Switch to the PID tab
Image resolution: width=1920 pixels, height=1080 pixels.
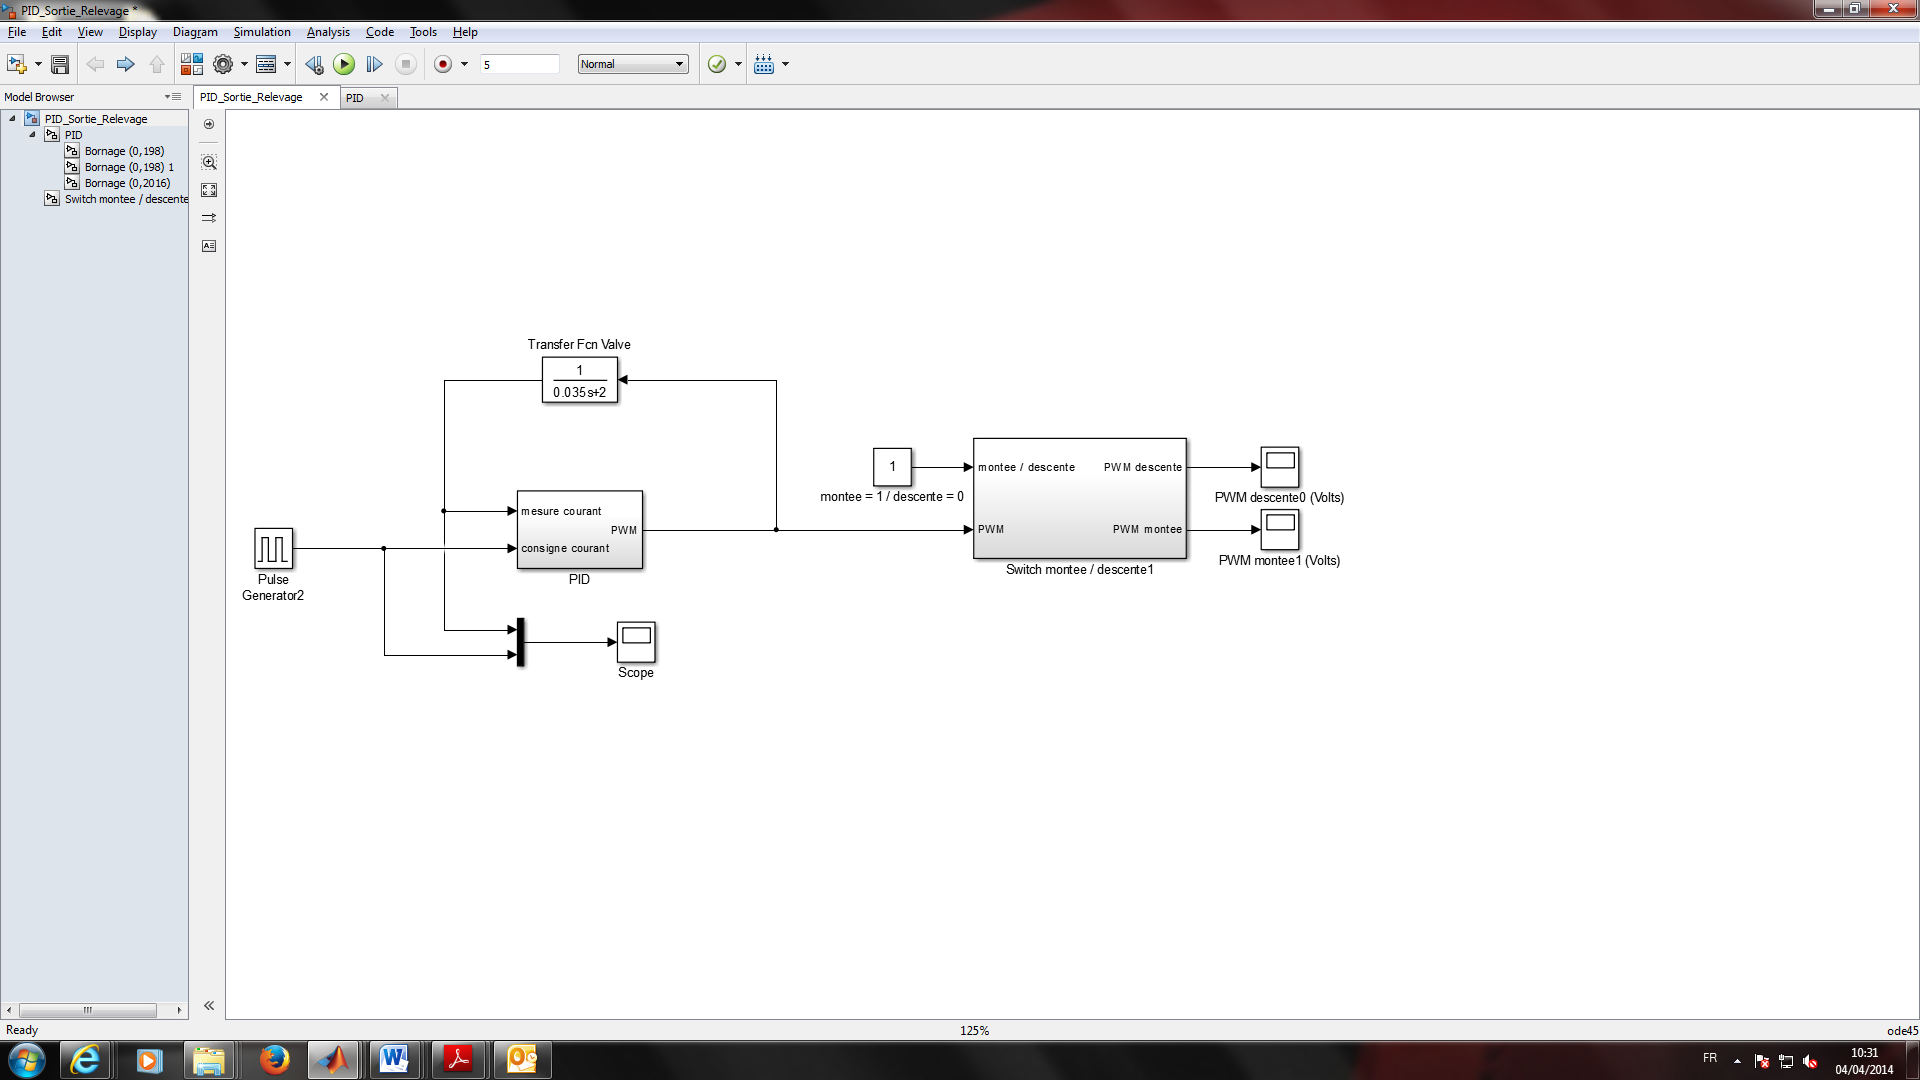pyautogui.click(x=355, y=98)
